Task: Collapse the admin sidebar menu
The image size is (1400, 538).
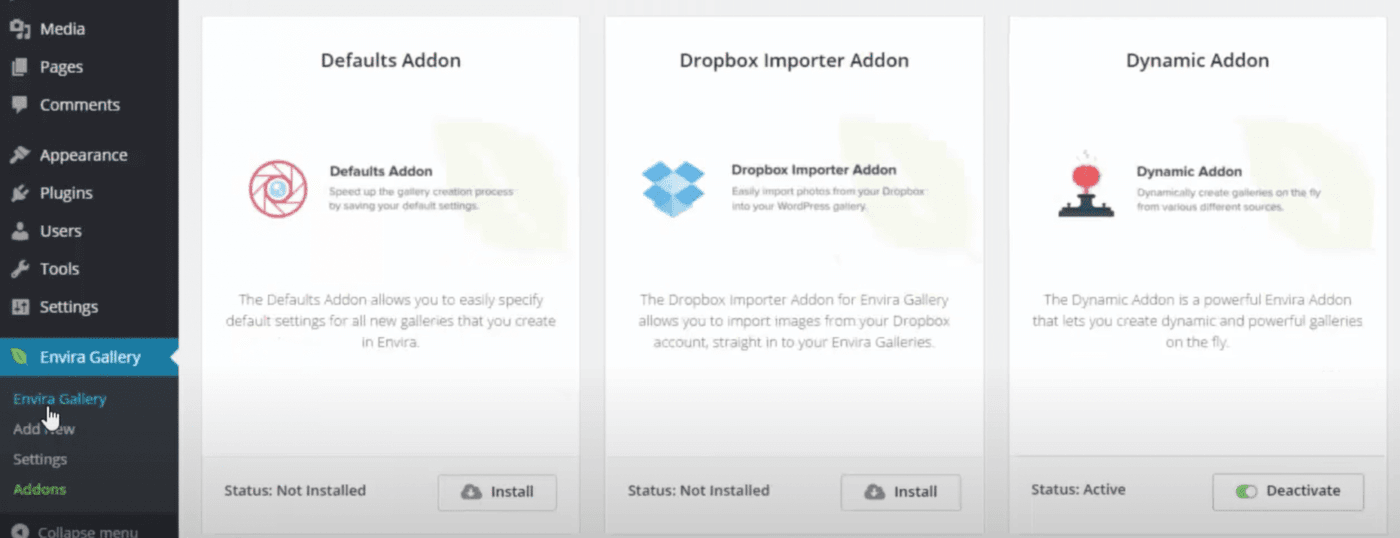Action: coord(75,531)
